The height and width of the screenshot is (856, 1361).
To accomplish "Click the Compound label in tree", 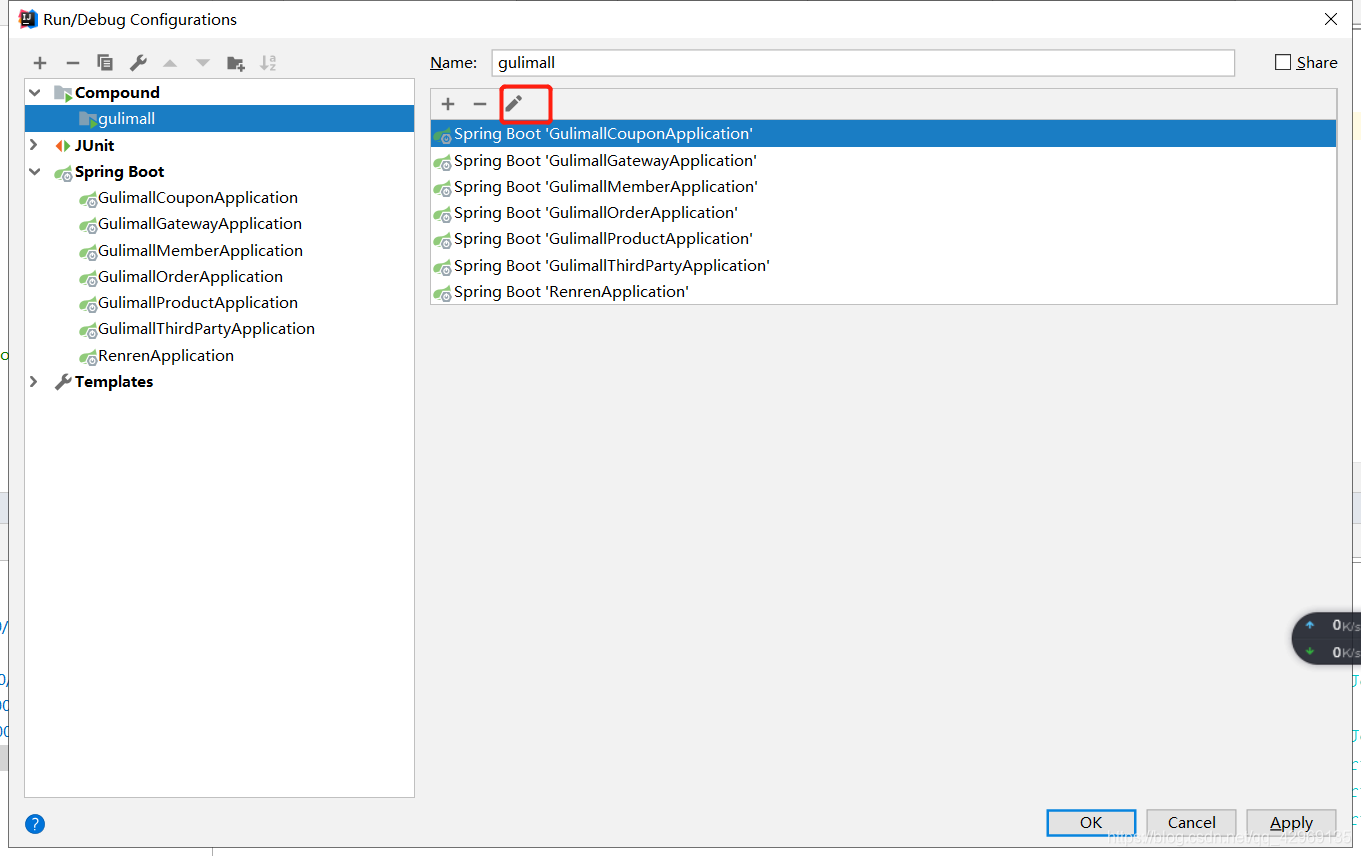I will [x=117, y=93].
